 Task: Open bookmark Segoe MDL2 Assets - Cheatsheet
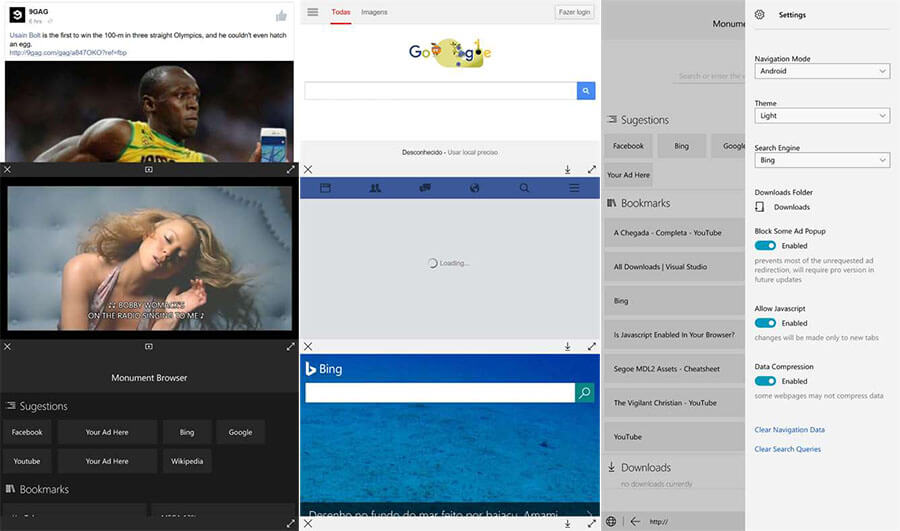coord(674,369)
